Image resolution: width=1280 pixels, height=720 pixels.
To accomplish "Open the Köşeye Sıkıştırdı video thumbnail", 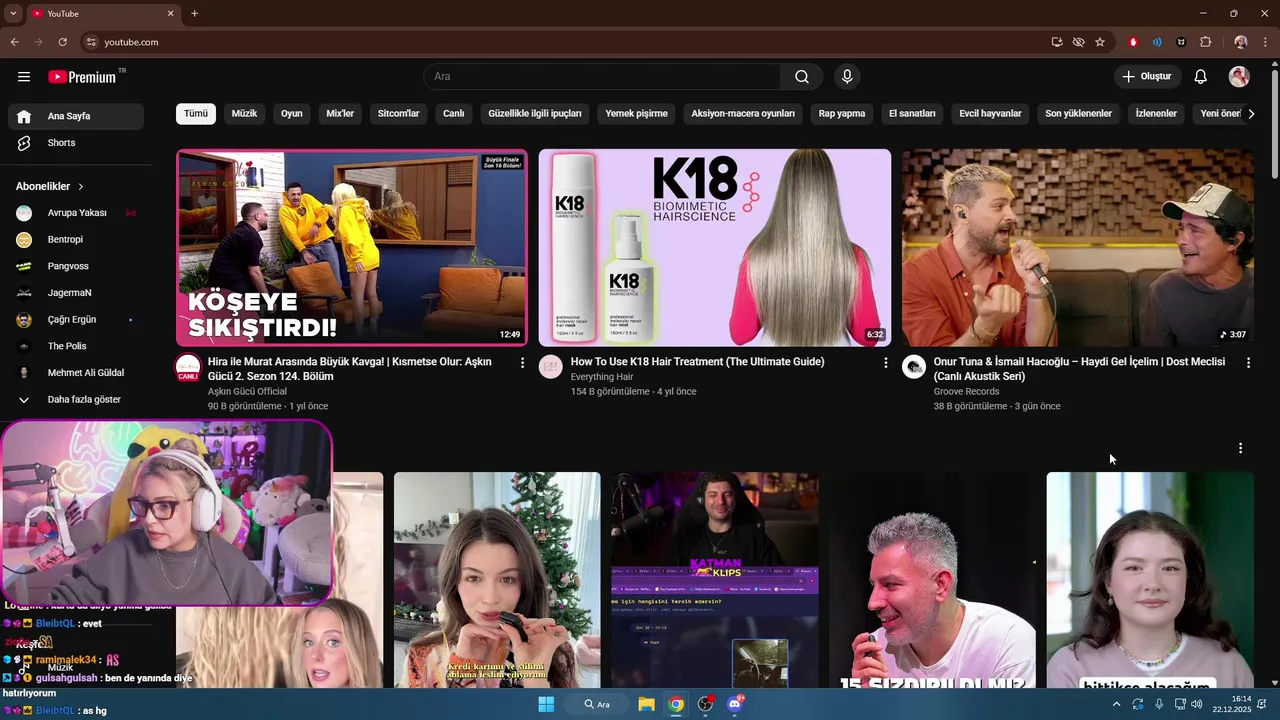I will click(352, 247).
